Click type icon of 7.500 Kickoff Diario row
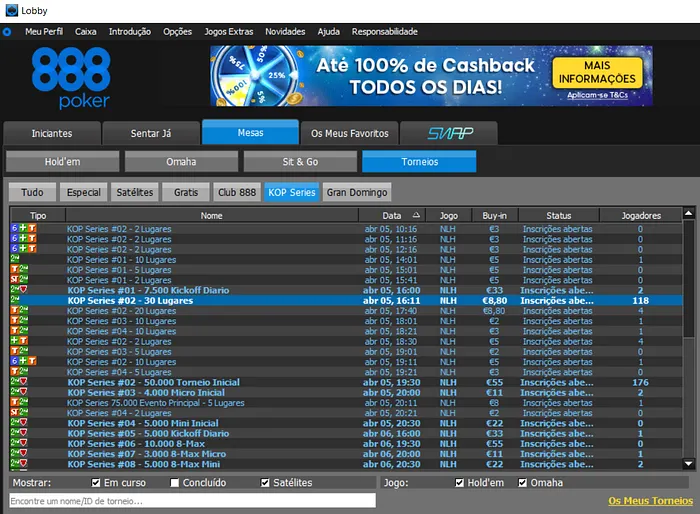Screen dimensions: 700x514 (x=19, y=290)
